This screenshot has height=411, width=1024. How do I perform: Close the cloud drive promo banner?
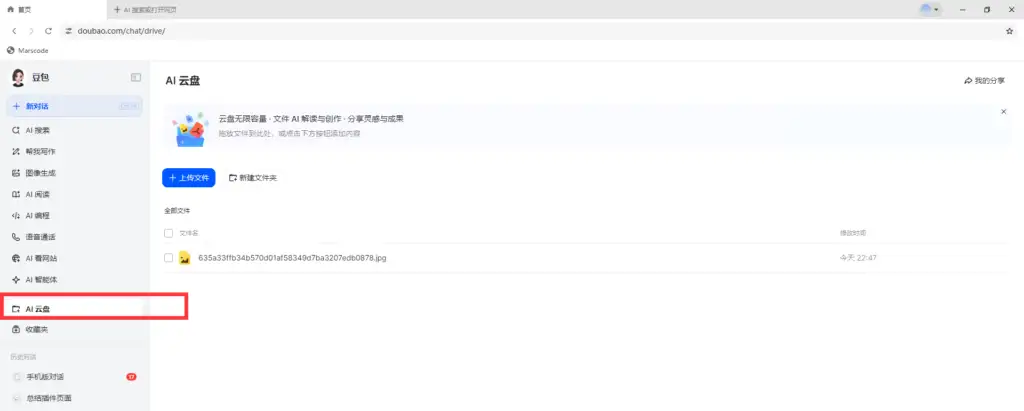(x=1004, y=112)
